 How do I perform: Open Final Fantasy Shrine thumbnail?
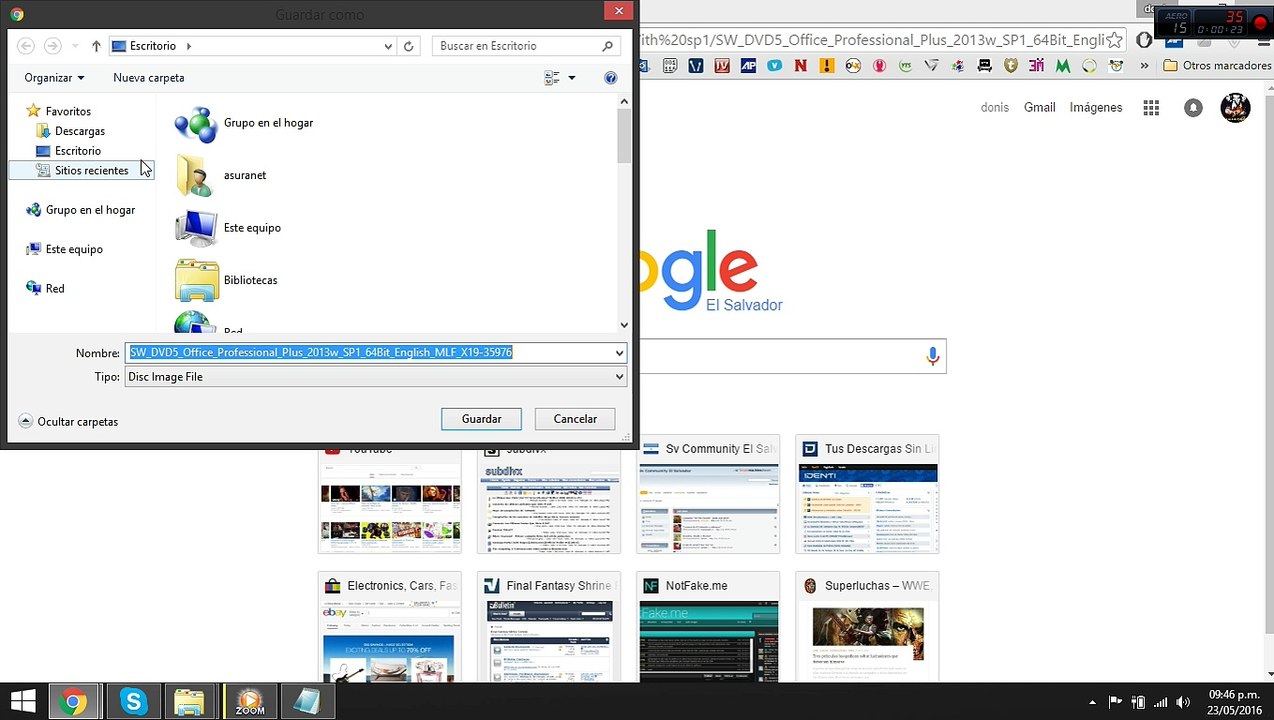(x=549, y=628)
